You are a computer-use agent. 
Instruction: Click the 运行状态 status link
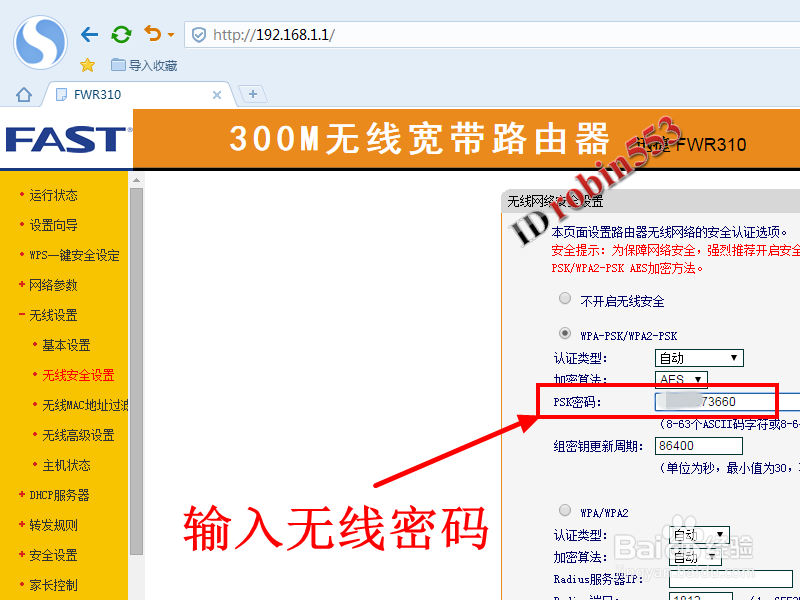[53, 195]
